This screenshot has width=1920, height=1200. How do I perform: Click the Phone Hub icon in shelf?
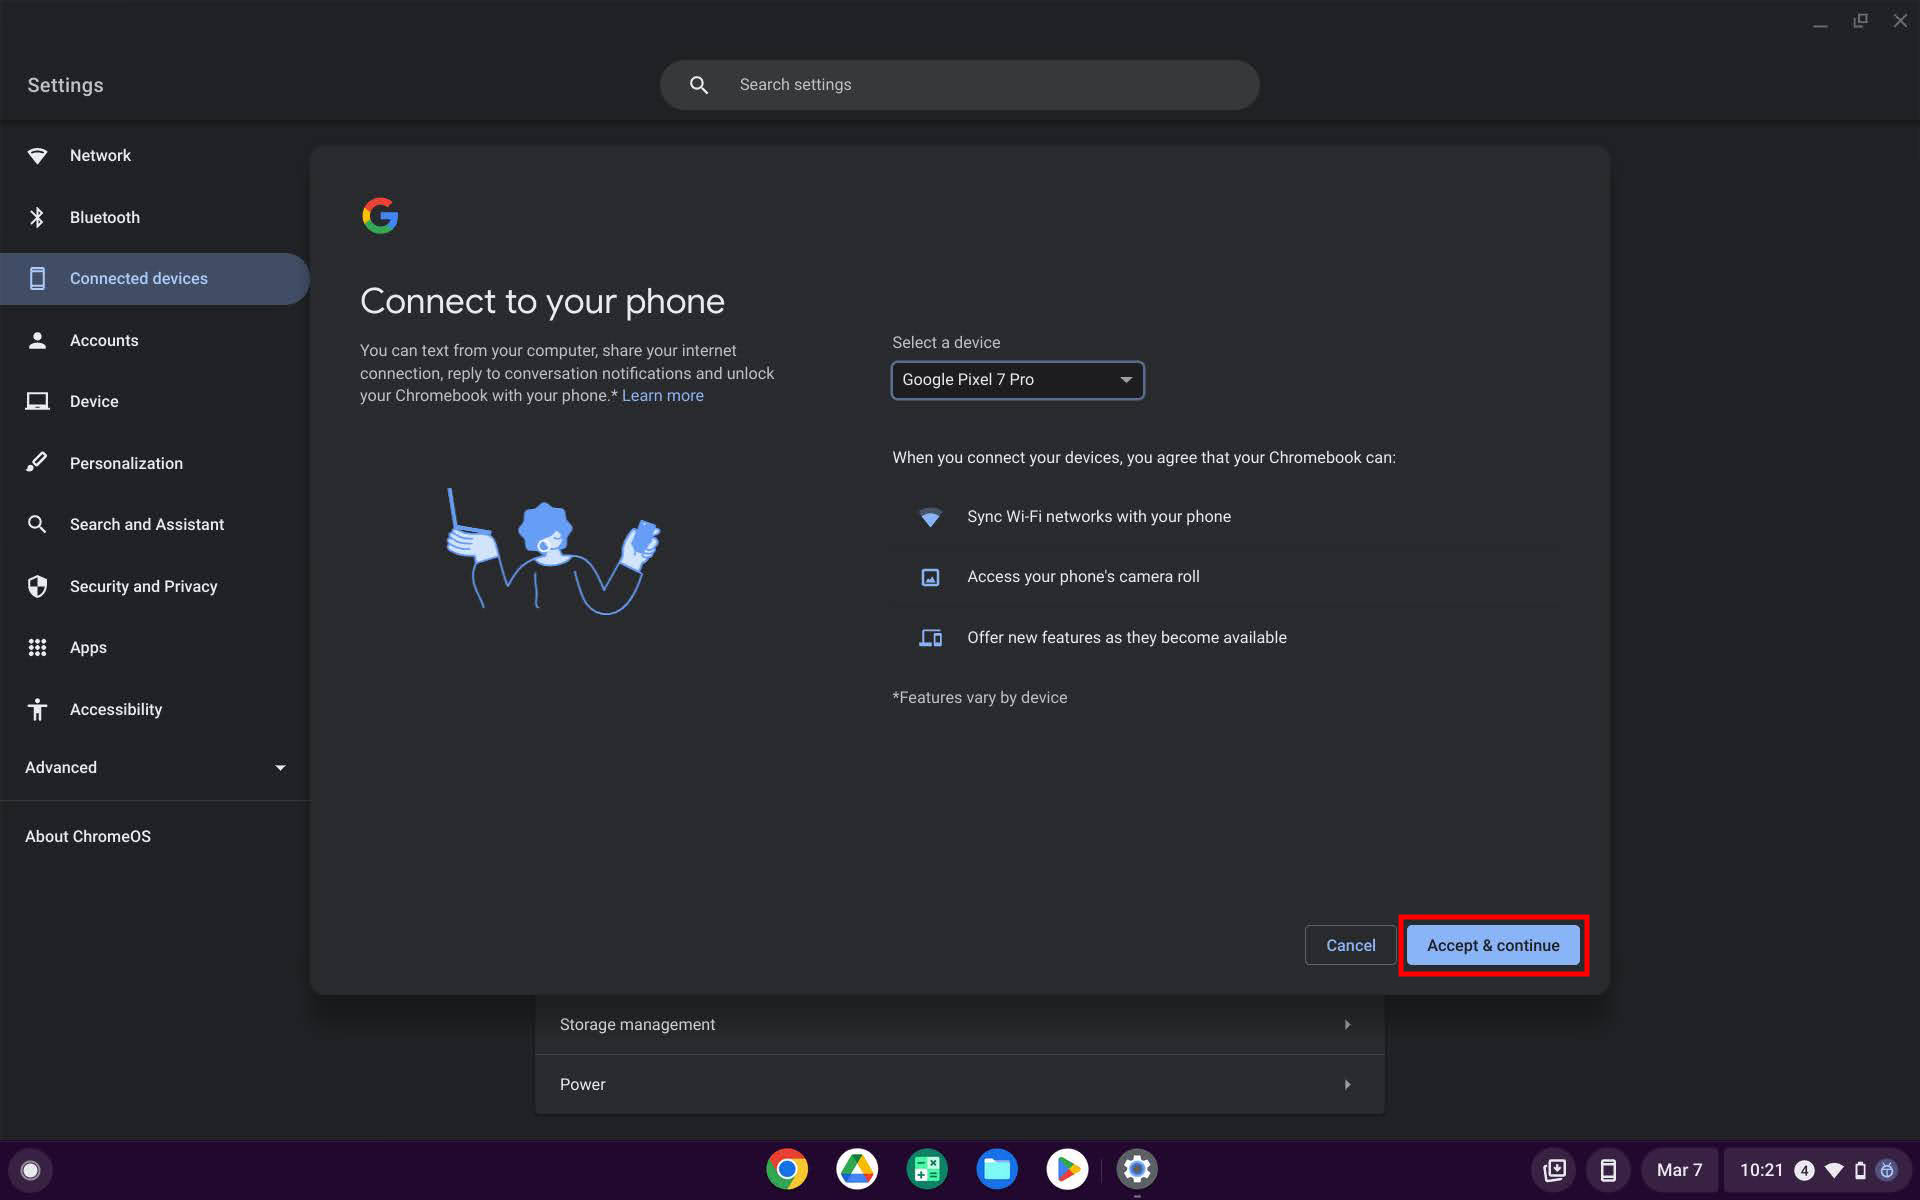(x=1608, y=1170)
